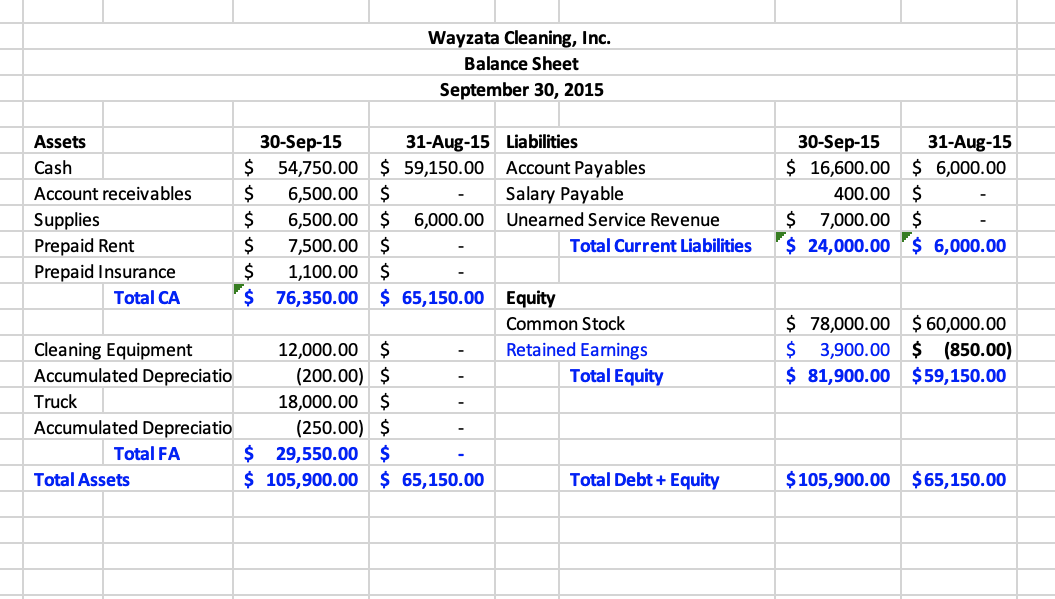1055x599 pixels.
Task: Select the Total Debt + Equity label cell
Action: pos(644,479)
